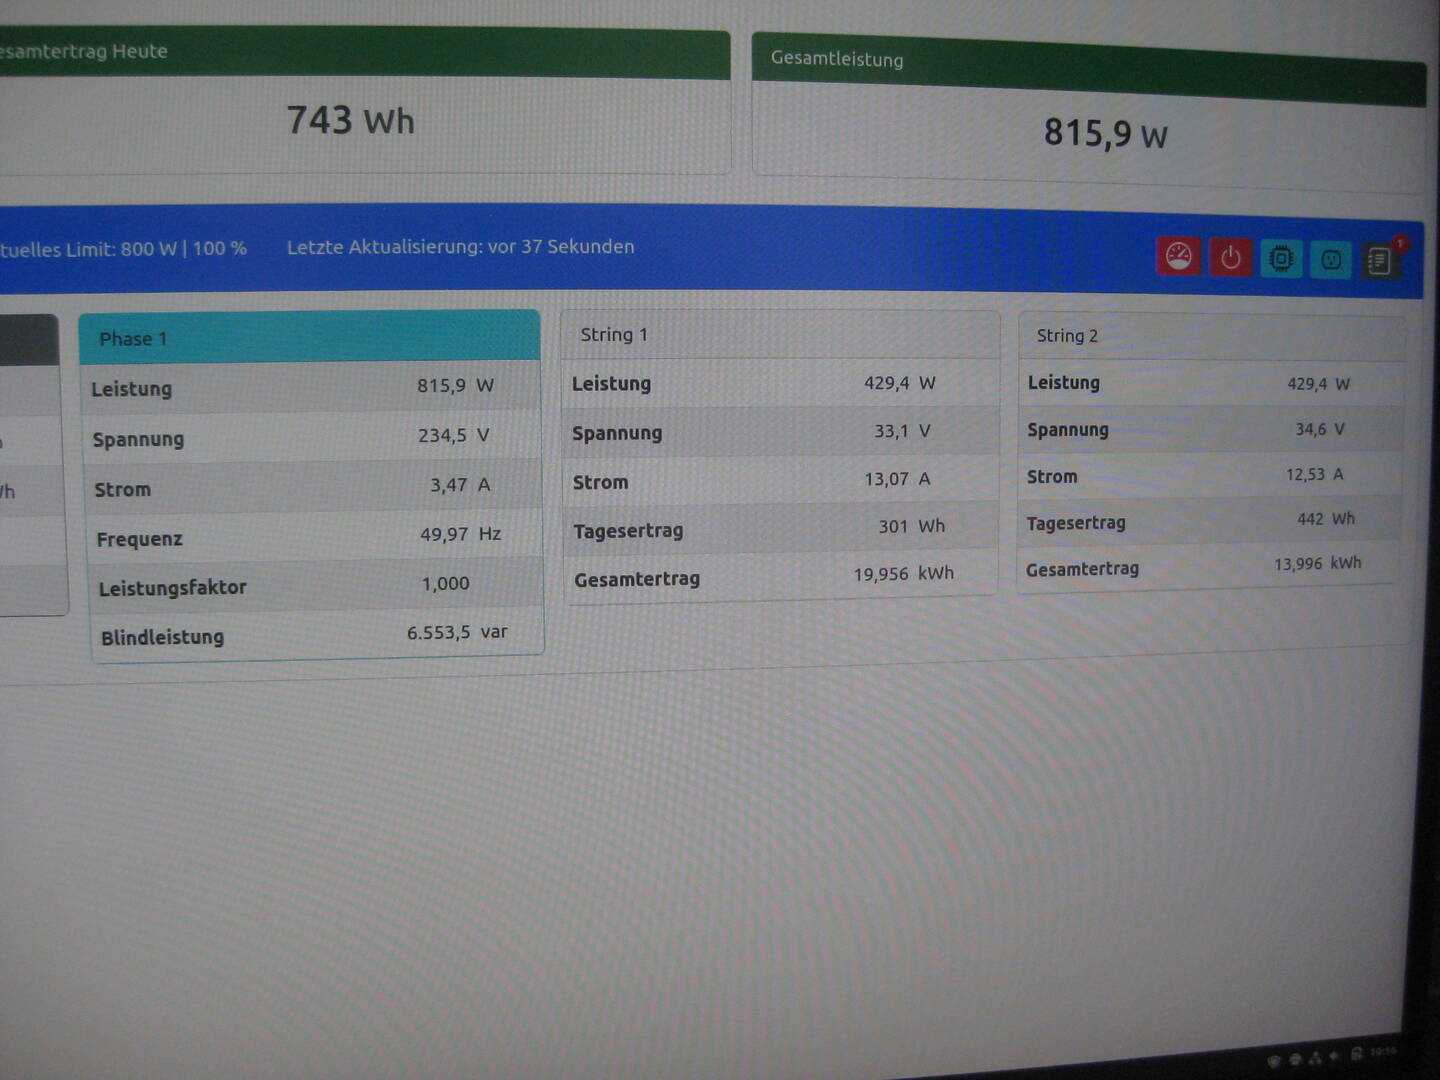Screen dimensions: 1440x1080
Task: Click the 815,9 W Gesamtleistung large value
Action: [x=1106, y=133]
